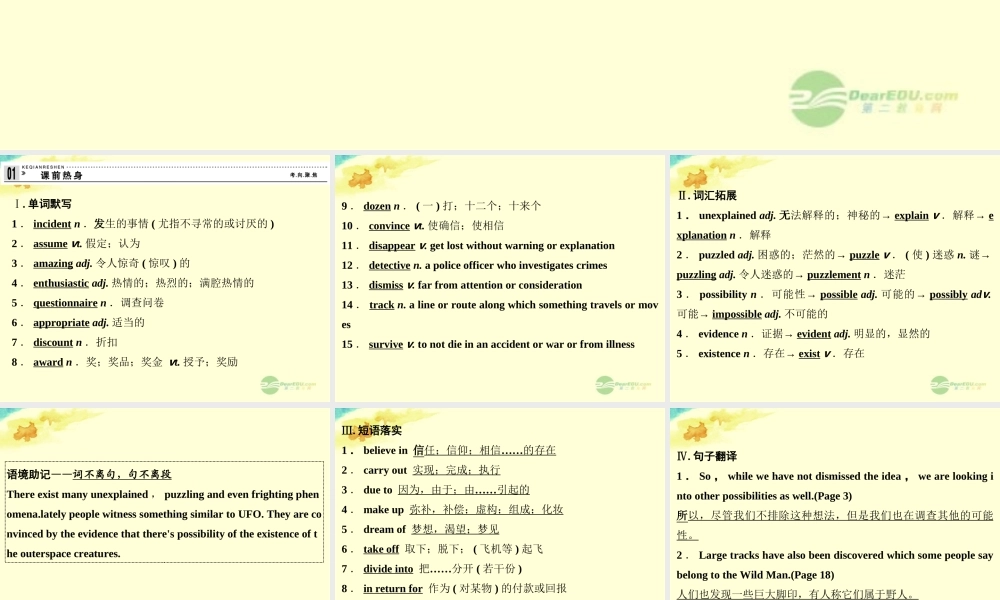
Task: Click the underlined word evident
Action: [x=814, y=334]
